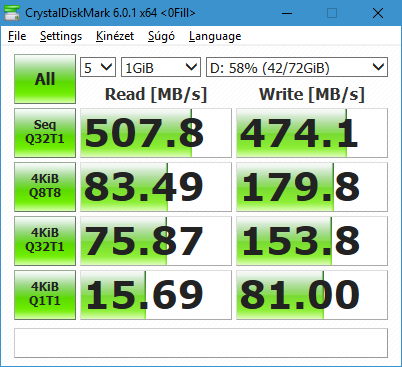Maximize the CrystalDiskMark window

[x=332, y=13]
